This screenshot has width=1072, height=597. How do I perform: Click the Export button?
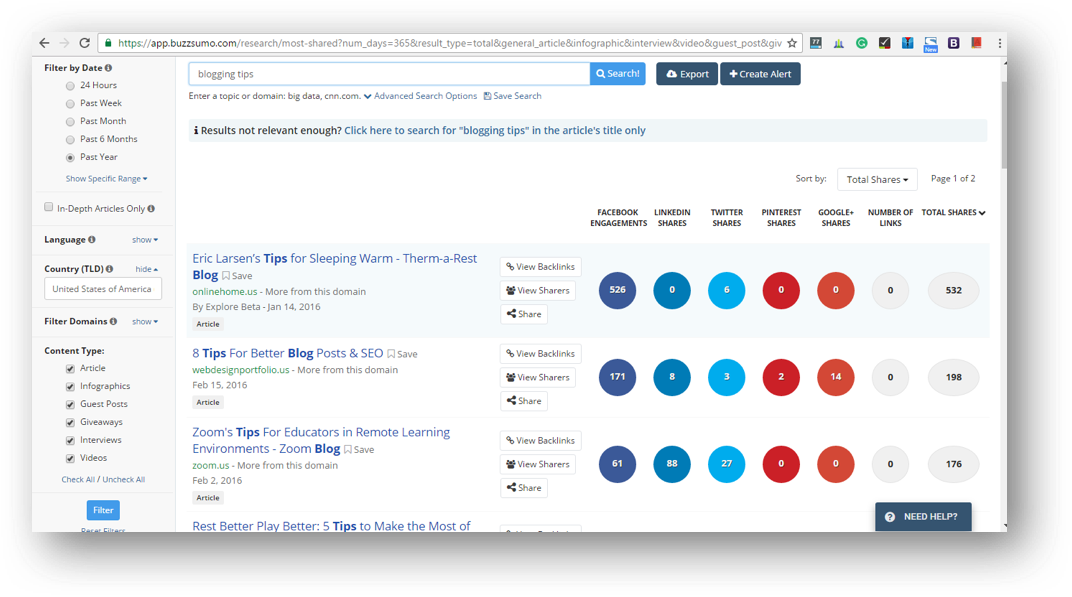686,74
